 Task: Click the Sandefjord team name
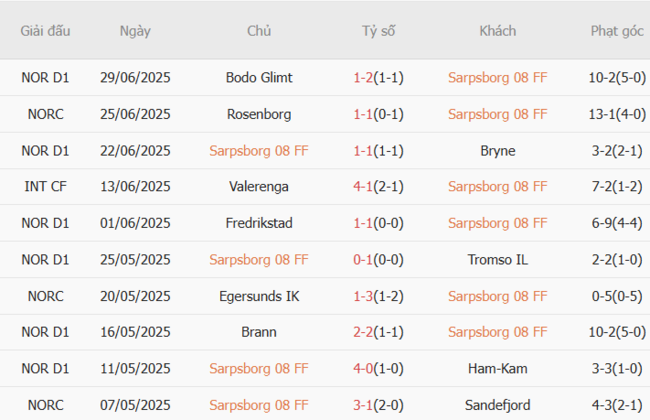point(497,405)
